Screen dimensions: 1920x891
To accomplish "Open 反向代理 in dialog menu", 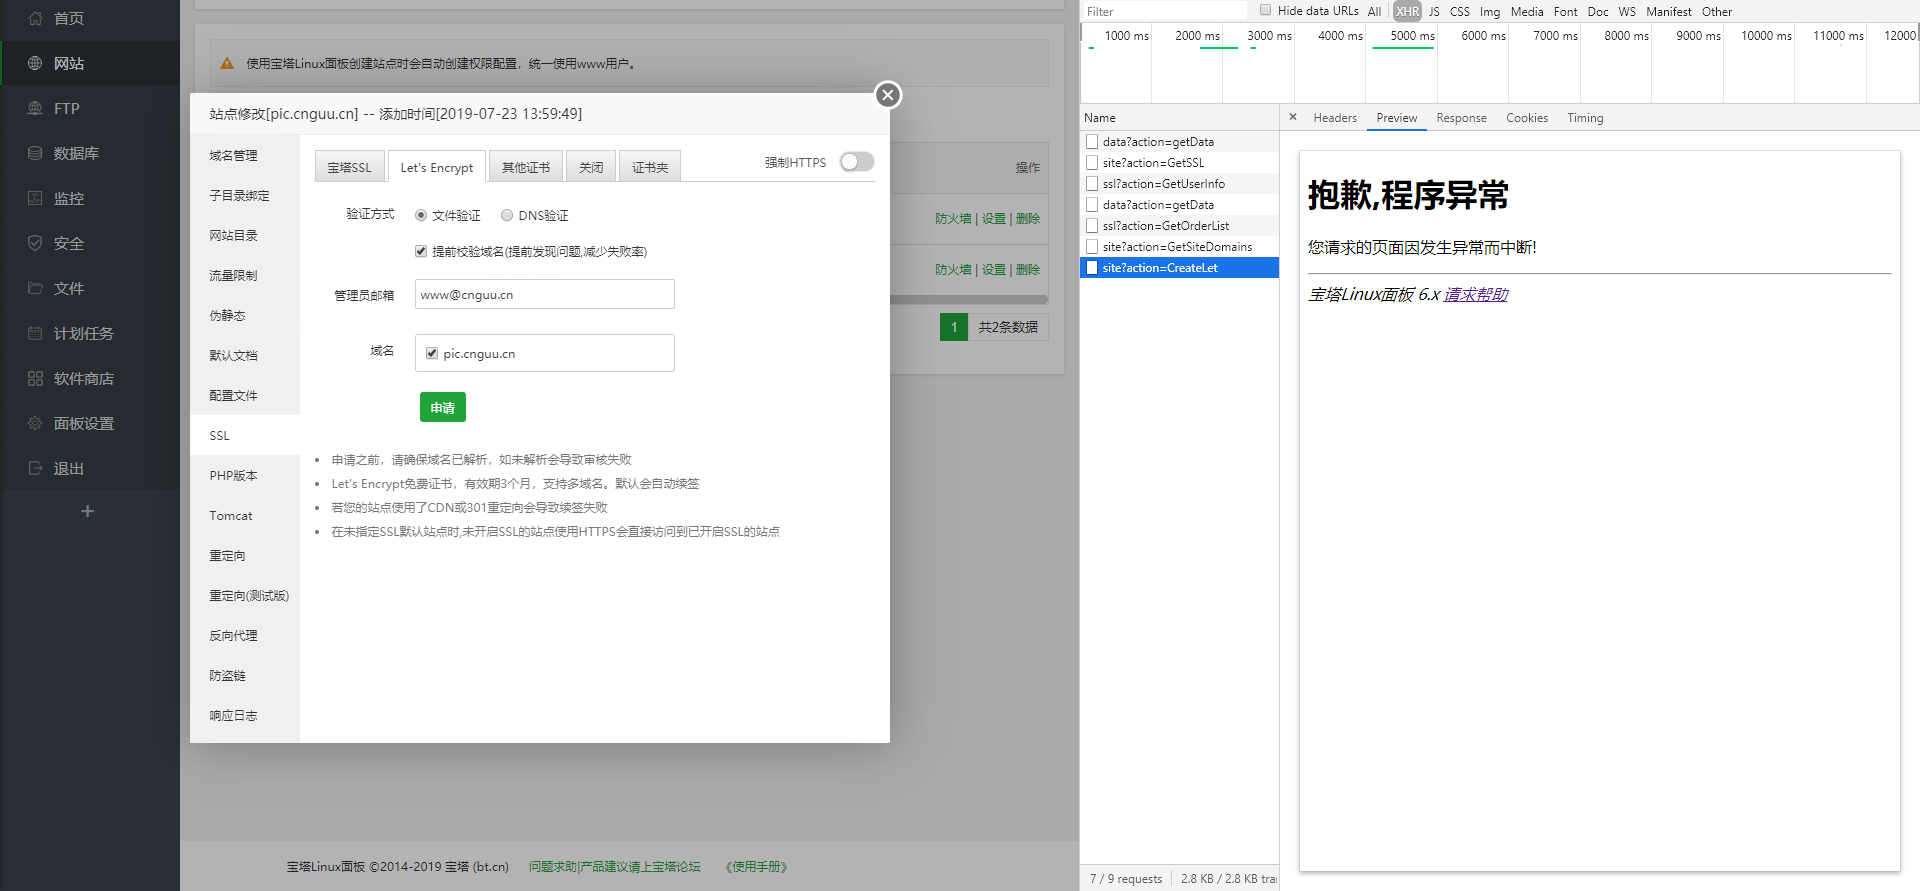I will [245, 635].
